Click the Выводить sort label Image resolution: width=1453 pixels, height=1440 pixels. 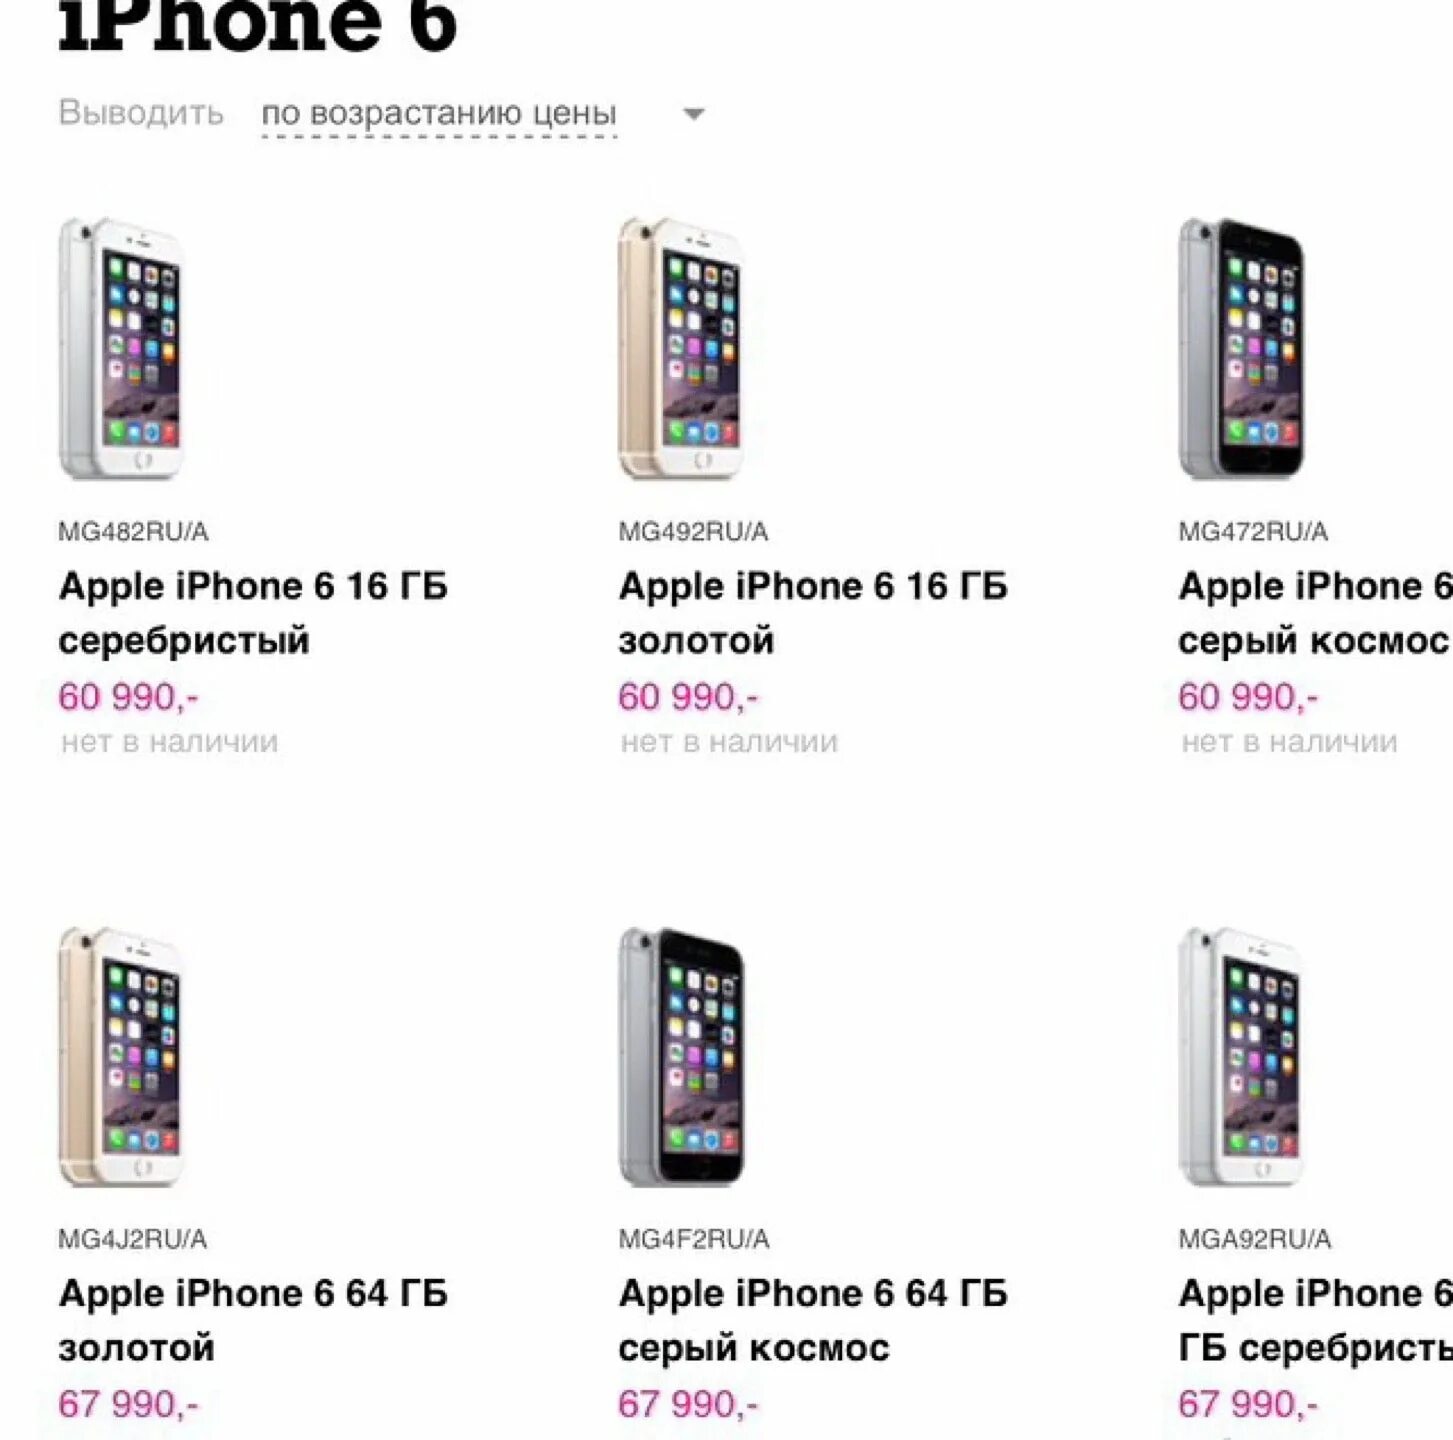tap(141, 112)
